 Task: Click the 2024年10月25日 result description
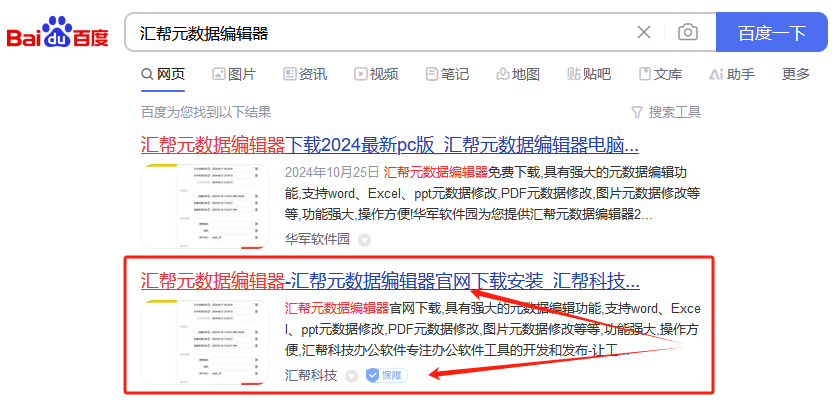click(492, 193)
